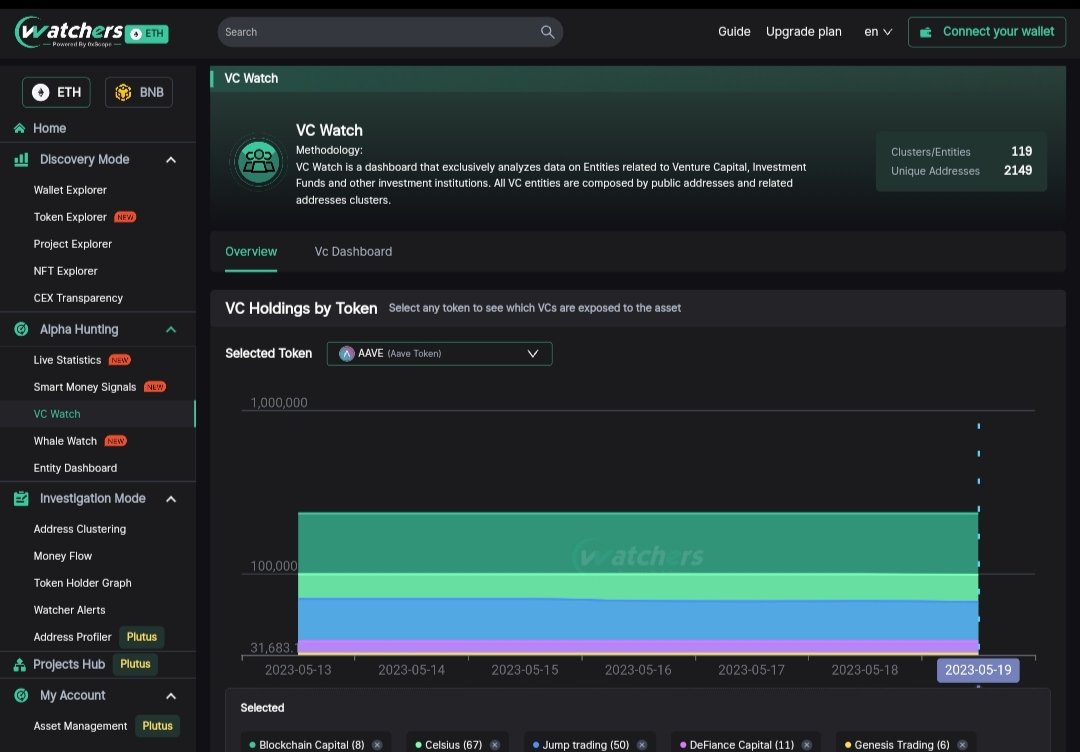Click the ETH badge beside the logo
The height and width of the screenshot is (752, 1080).
coord(147,33)
